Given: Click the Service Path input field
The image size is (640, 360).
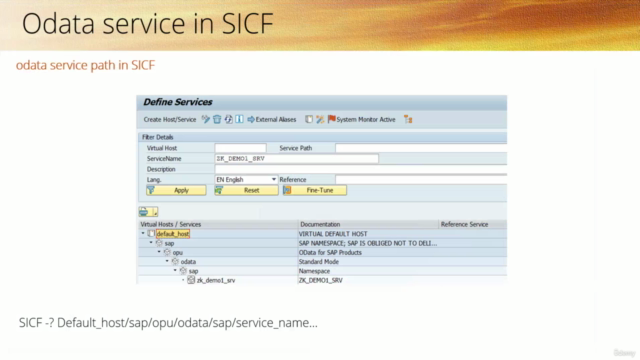Looking at the screenshot, I should point(421,148).
